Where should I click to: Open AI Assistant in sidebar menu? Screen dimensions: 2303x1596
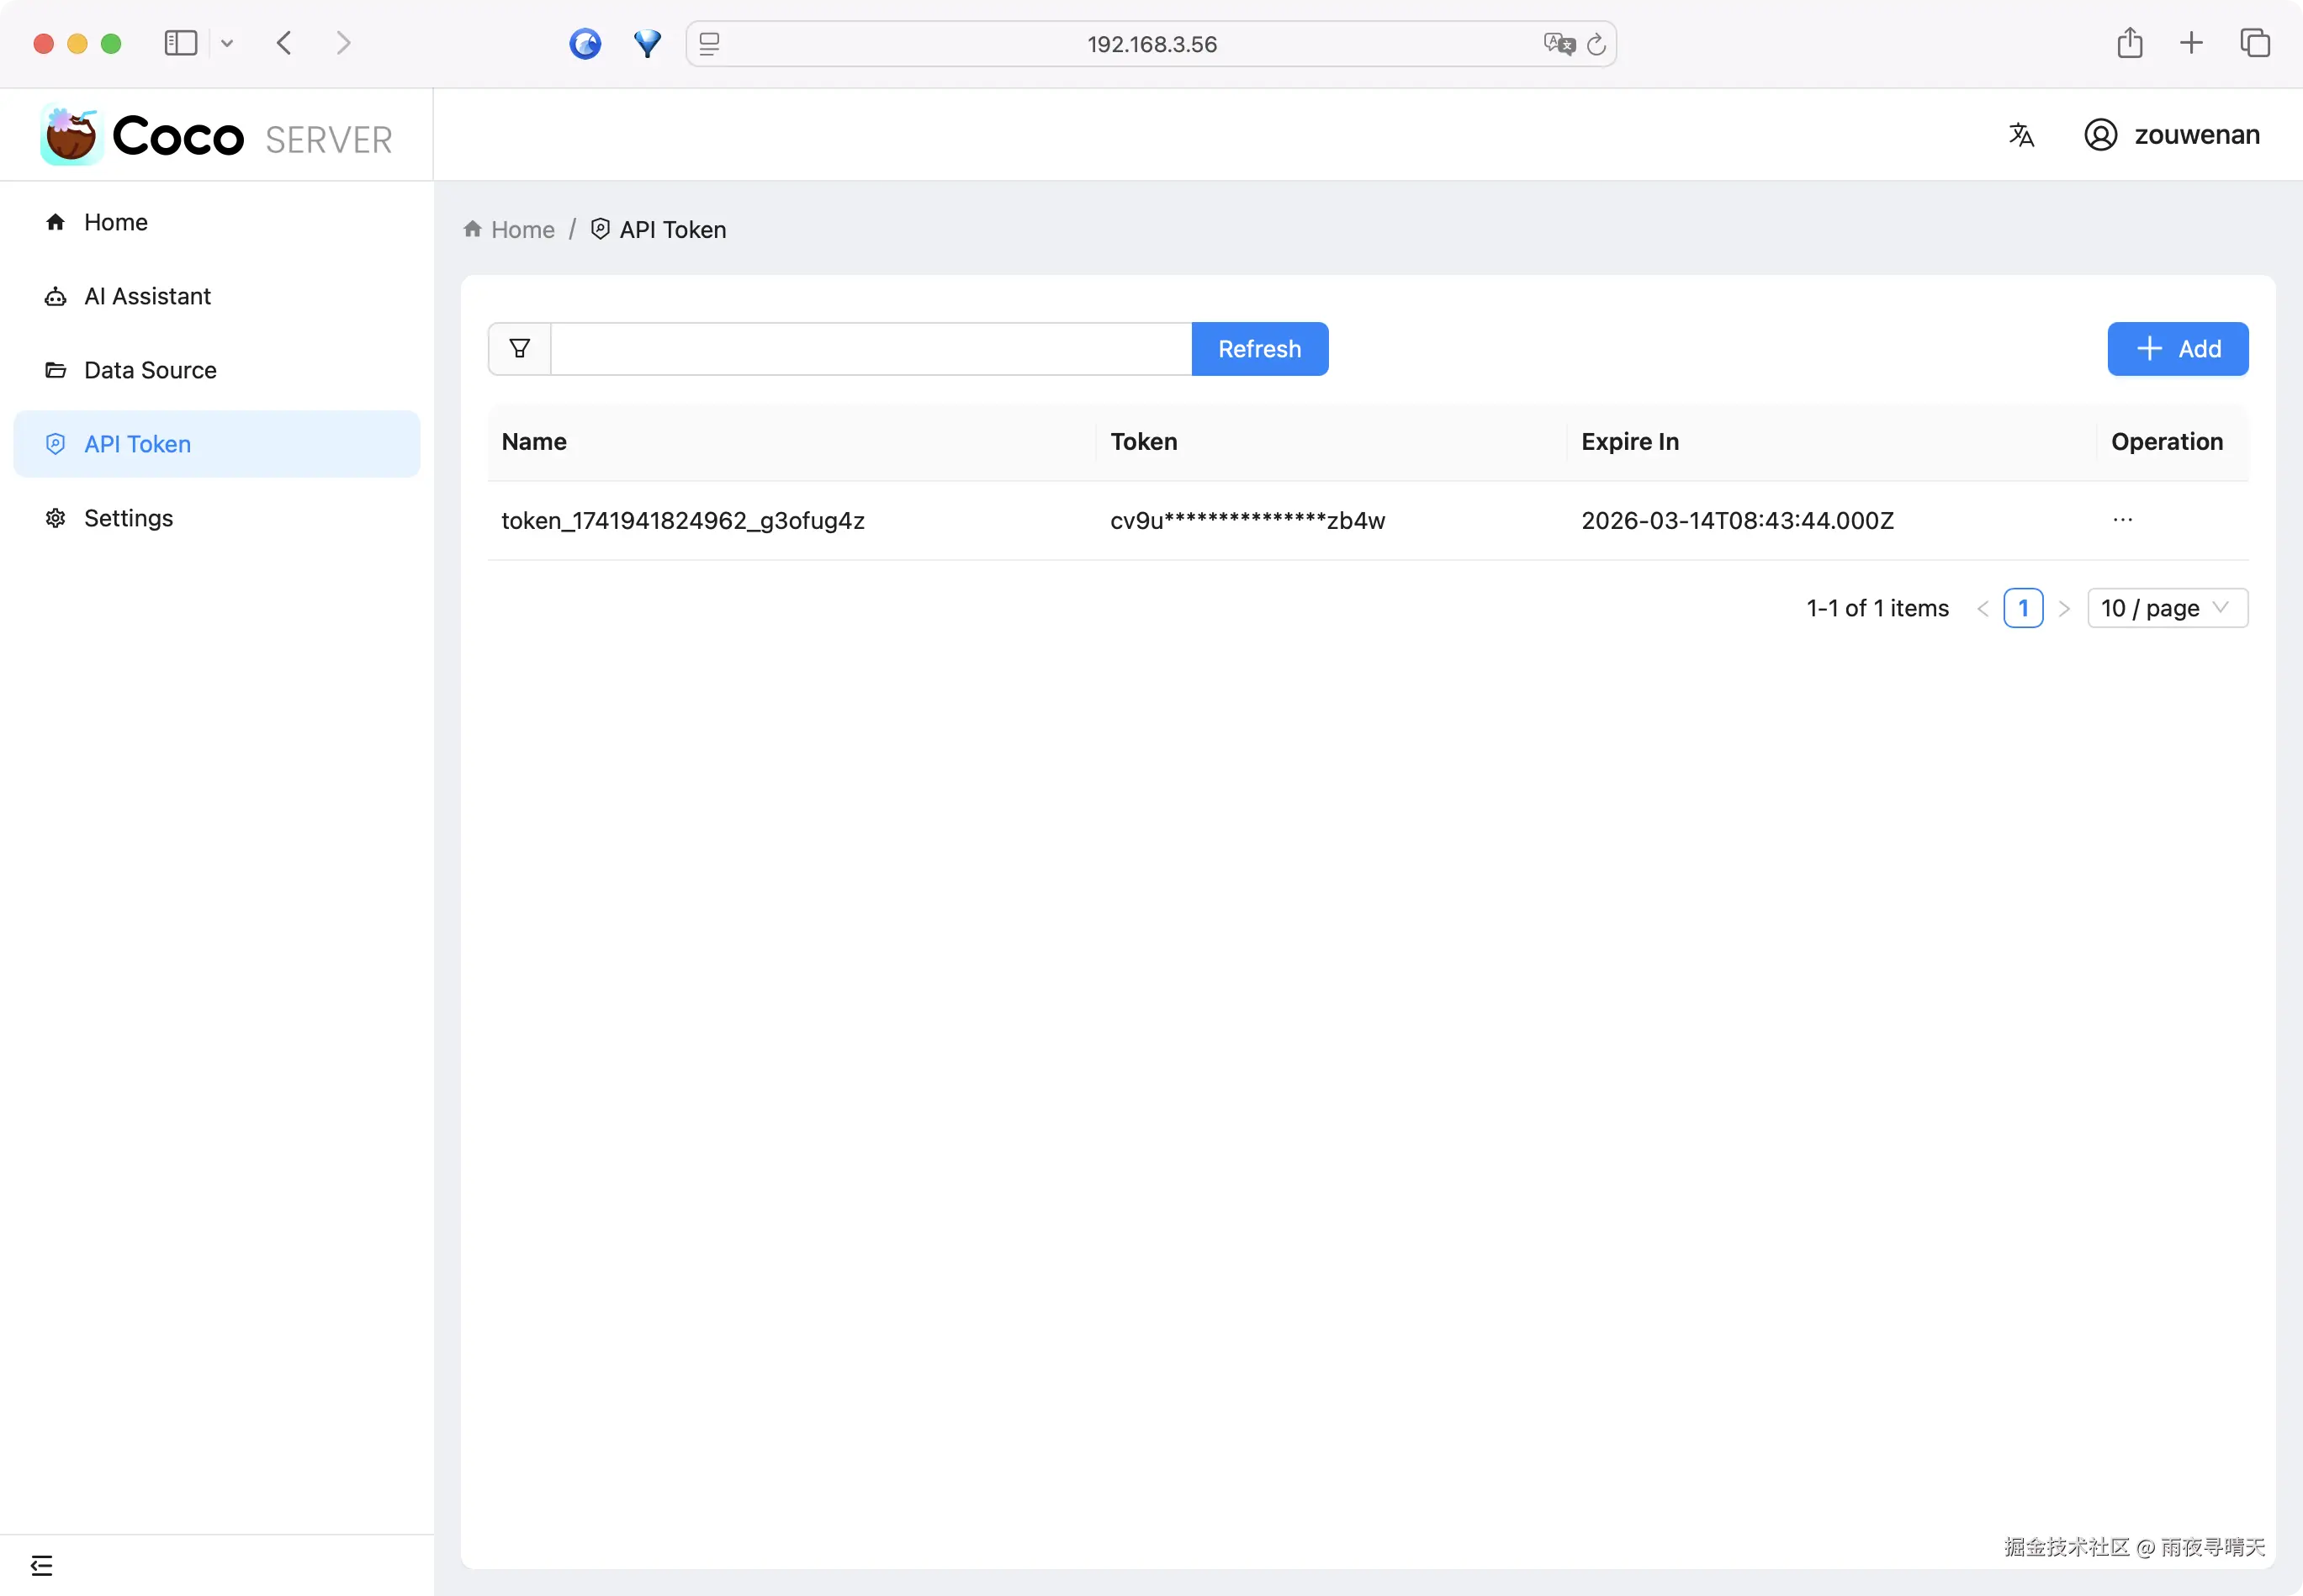click(147, 296)
